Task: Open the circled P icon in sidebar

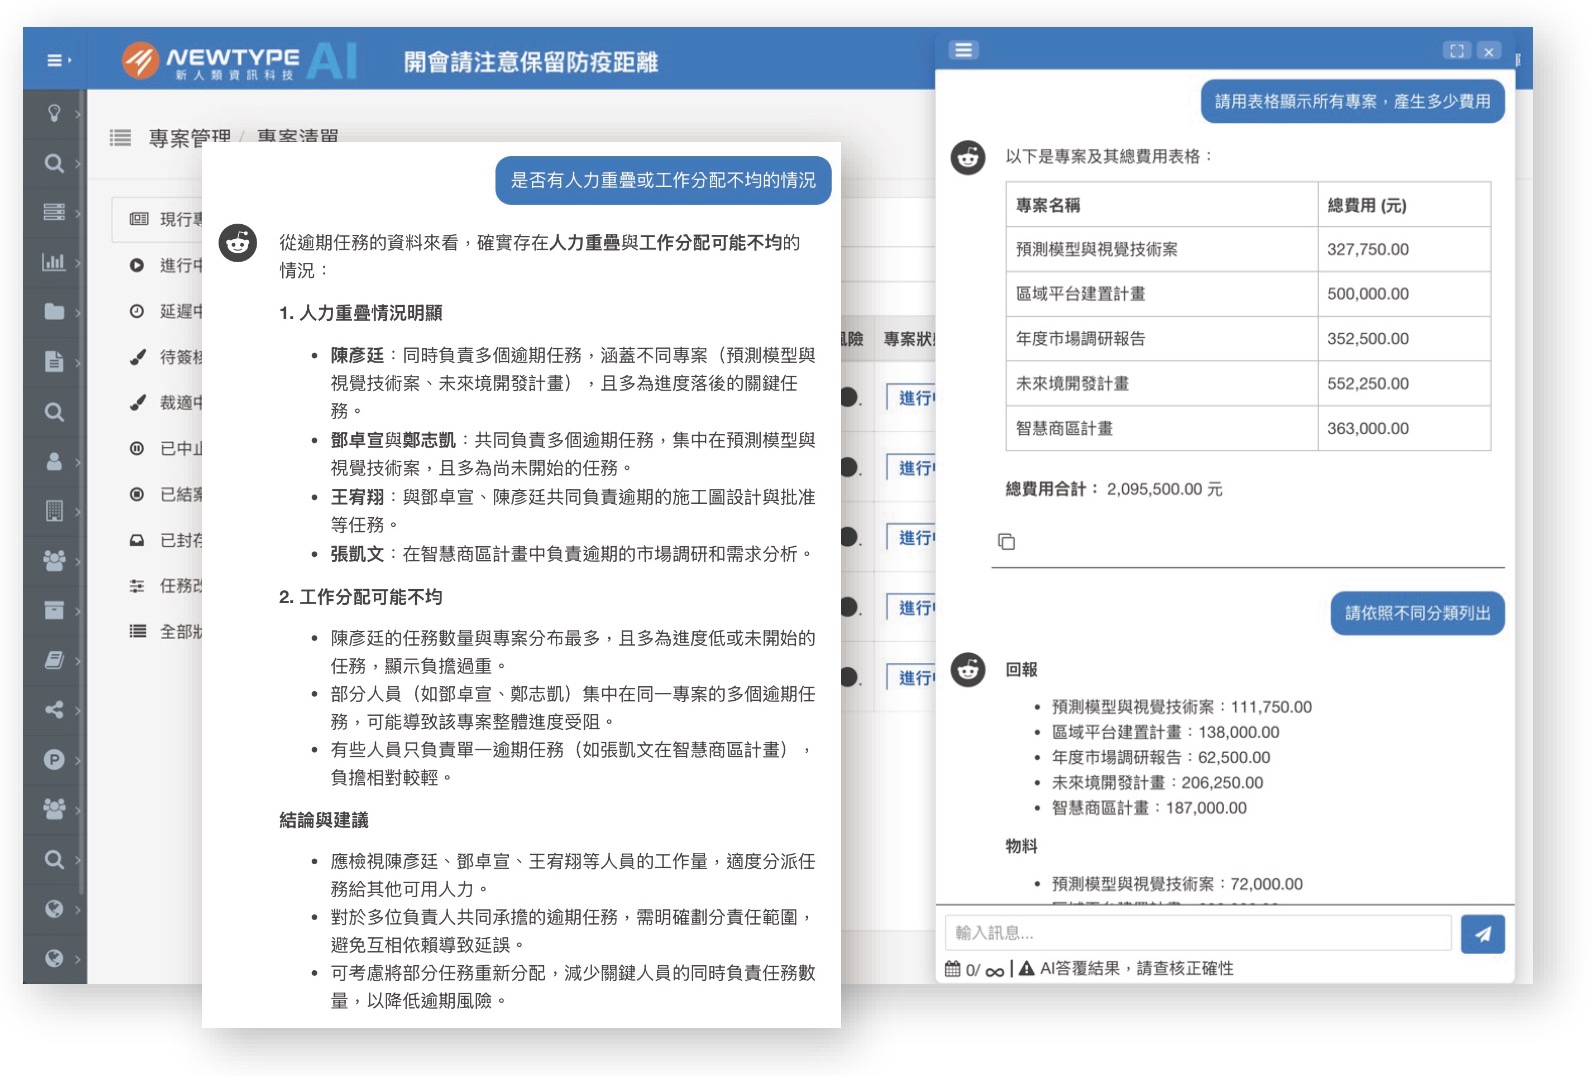Action: point(54,760)
